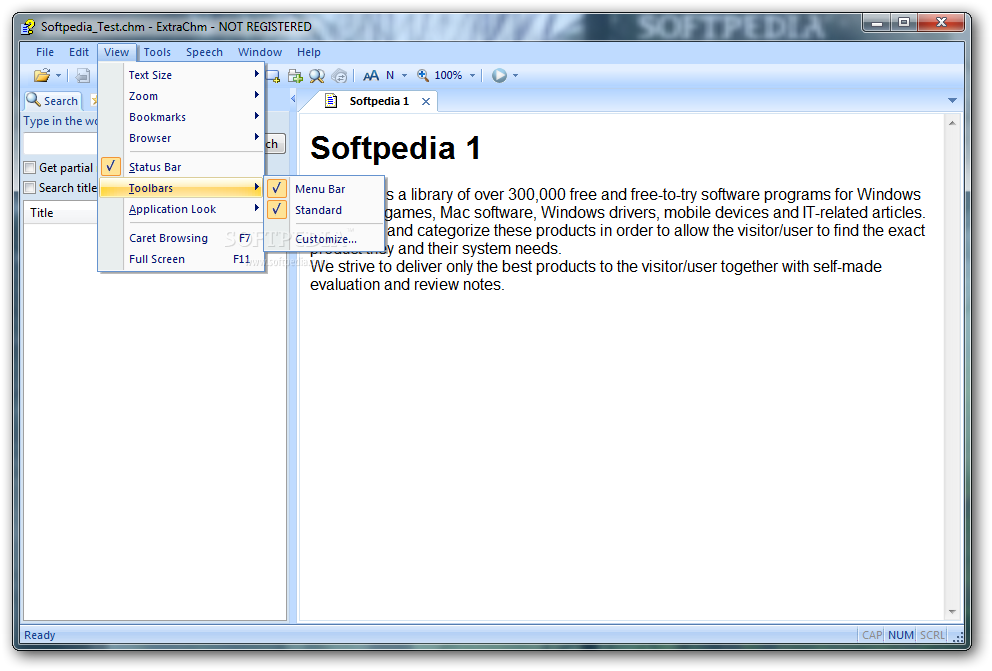The image size is (992, 671).
Task: Click the SCRL indicator in status bar
Action: click(932, 635)
